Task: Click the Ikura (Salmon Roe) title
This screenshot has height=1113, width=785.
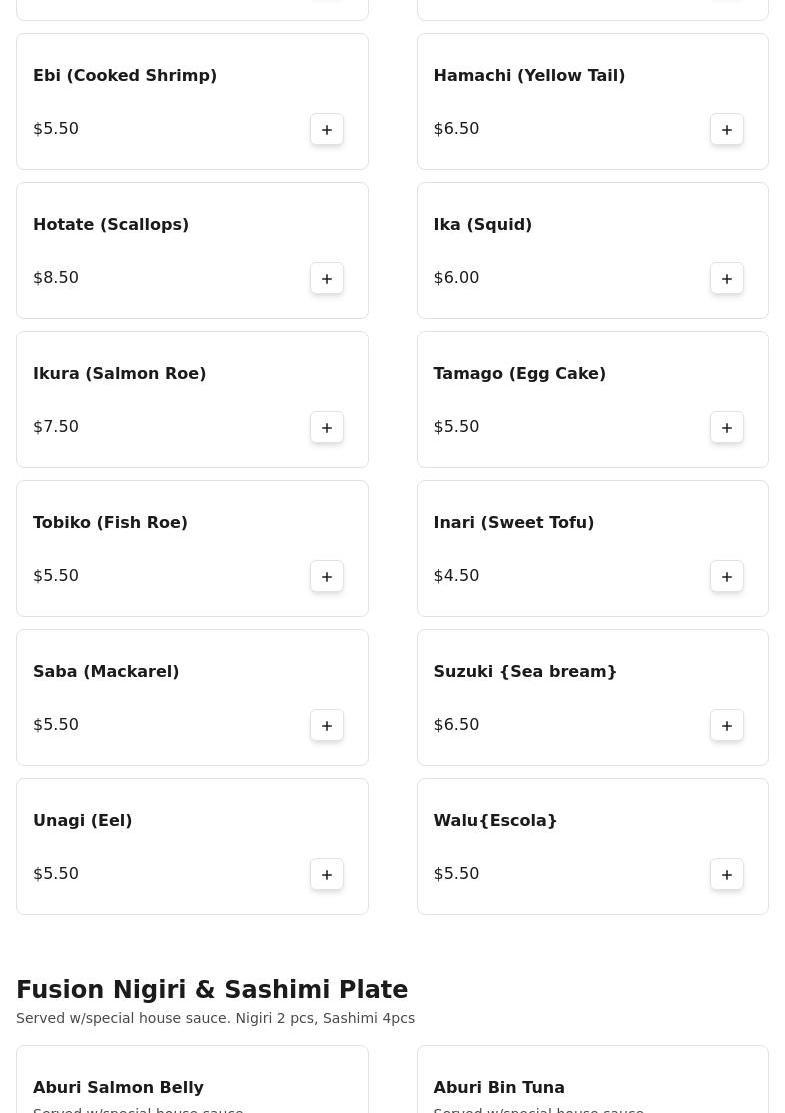Action: click(119, 373)
